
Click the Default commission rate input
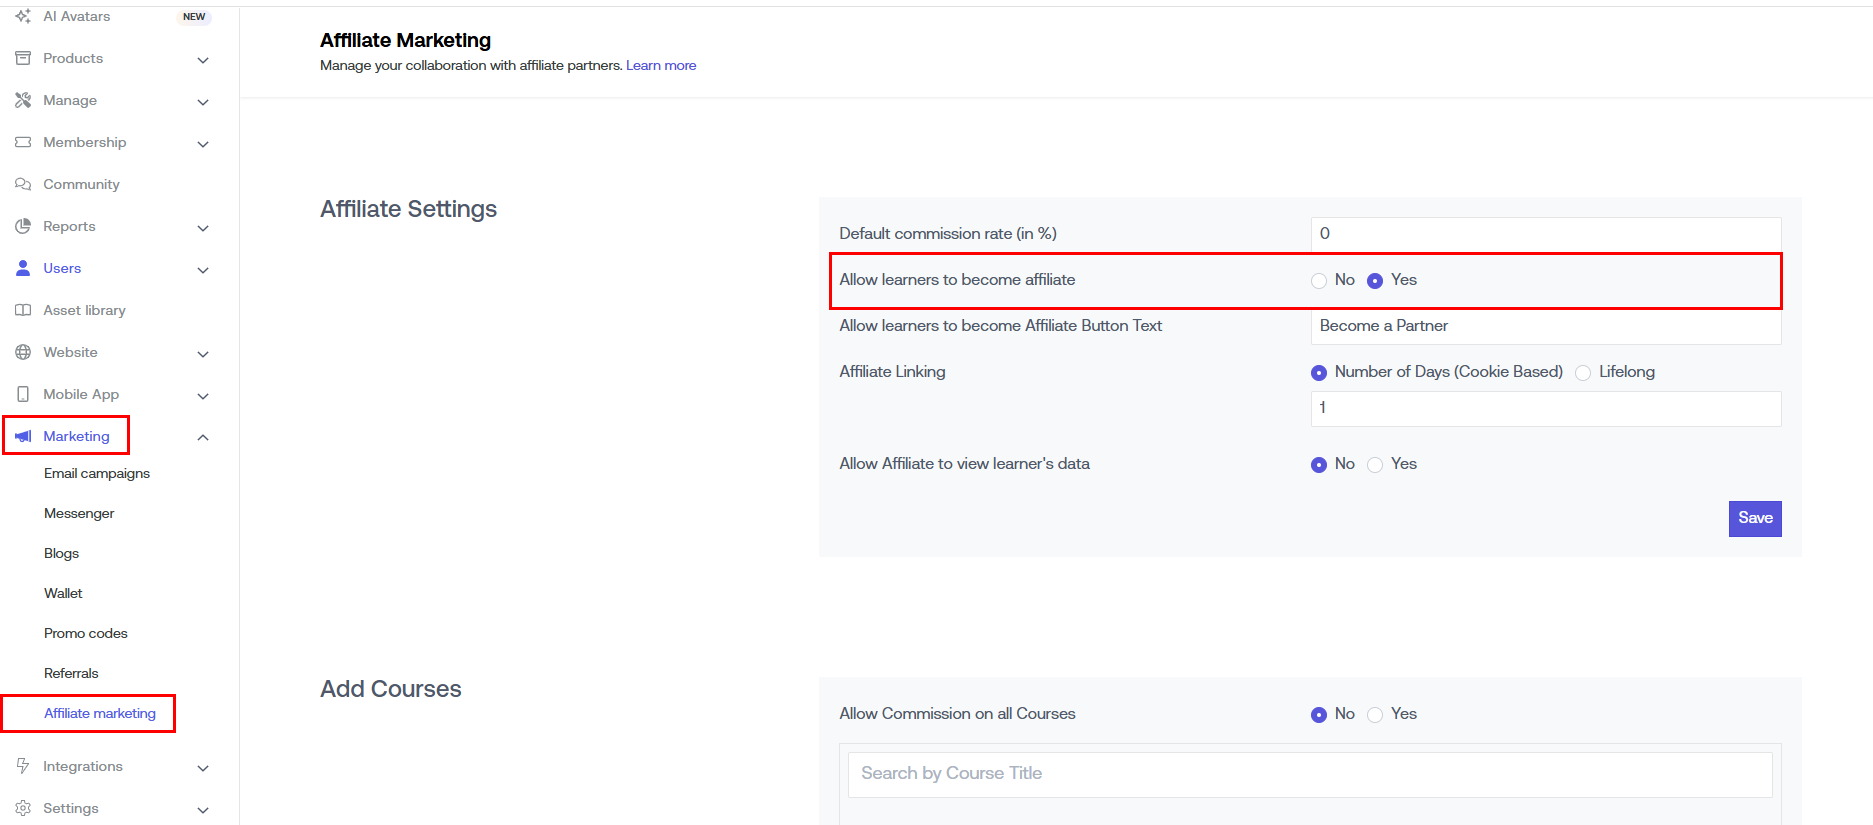(x=1545, y=234)
